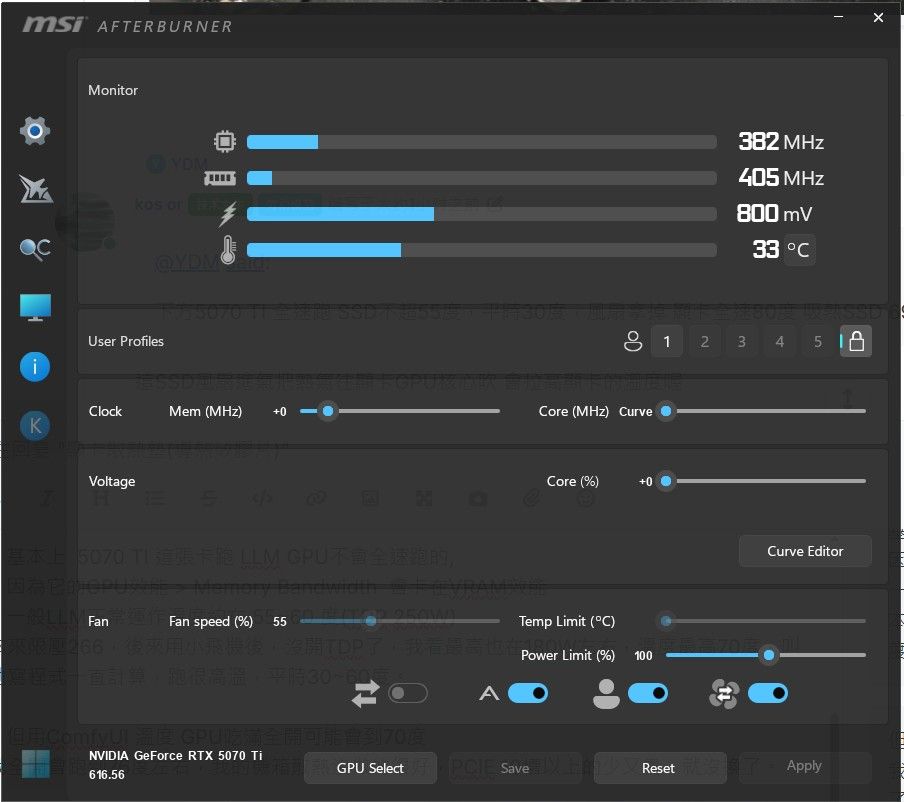
Task: Click the NVIDIA GeForce RTX 5070 Ti label
Action: pos(175,755)
